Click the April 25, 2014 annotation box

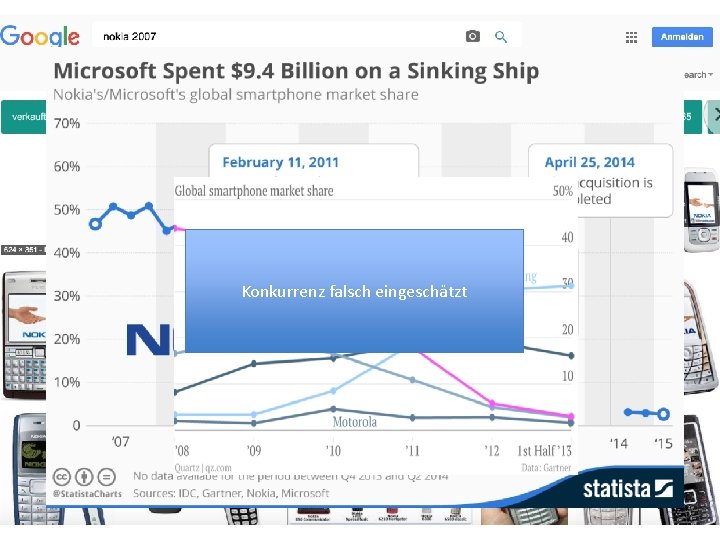tap(597, 180)
